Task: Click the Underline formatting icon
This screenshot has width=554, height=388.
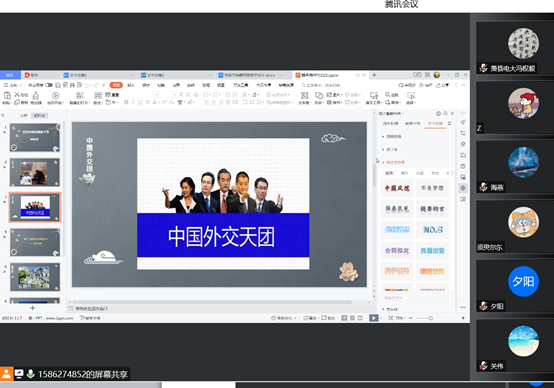Action: click(x=140, y=102)
